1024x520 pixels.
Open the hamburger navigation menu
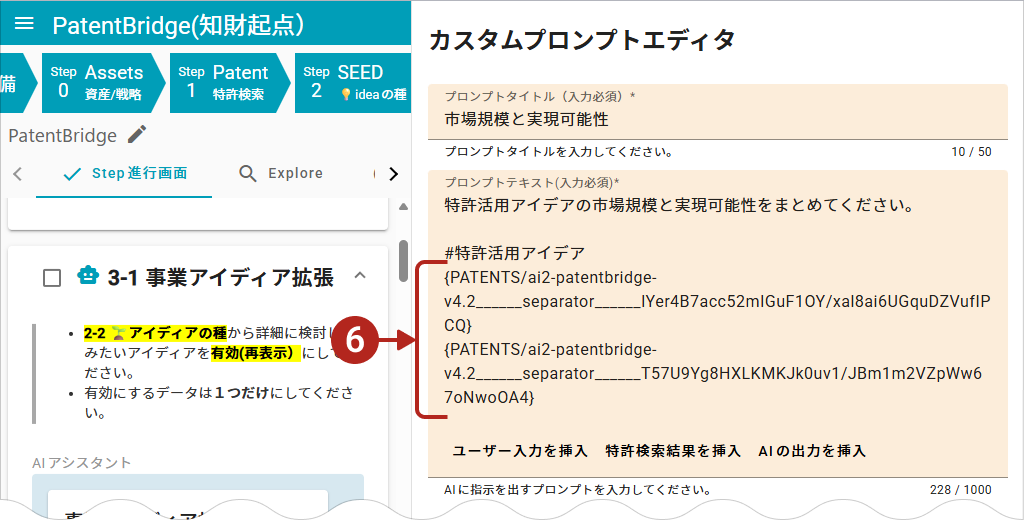click(x=25, y=24)
